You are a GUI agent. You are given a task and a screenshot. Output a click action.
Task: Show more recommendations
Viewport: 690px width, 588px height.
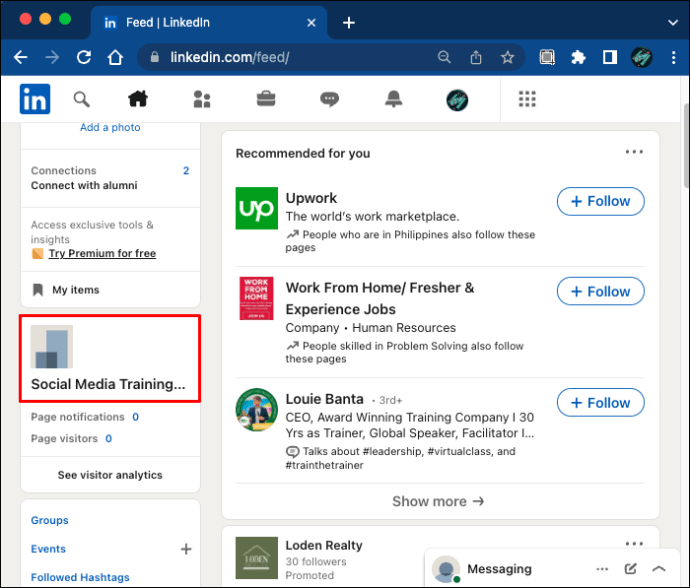click(x=438, y=501)
